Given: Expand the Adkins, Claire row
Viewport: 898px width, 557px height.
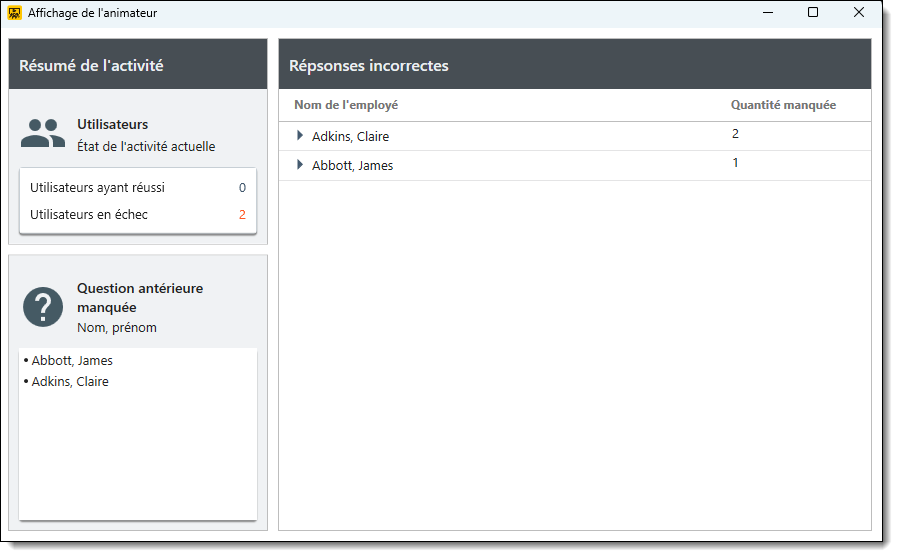Looking at the screenshot, I should pyautogui.click(x=299, y=136).
